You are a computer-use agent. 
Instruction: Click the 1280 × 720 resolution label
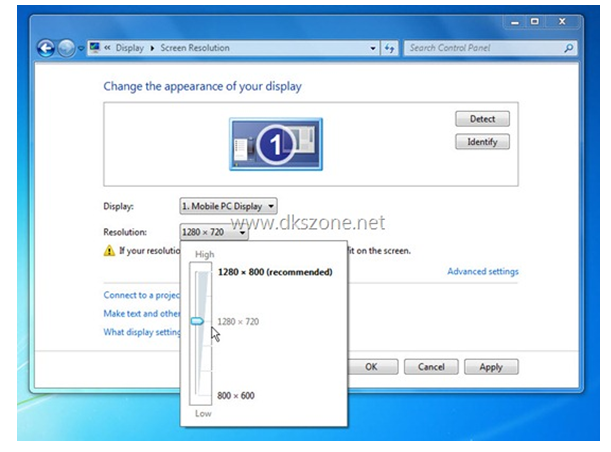click(x=238, y=321)
